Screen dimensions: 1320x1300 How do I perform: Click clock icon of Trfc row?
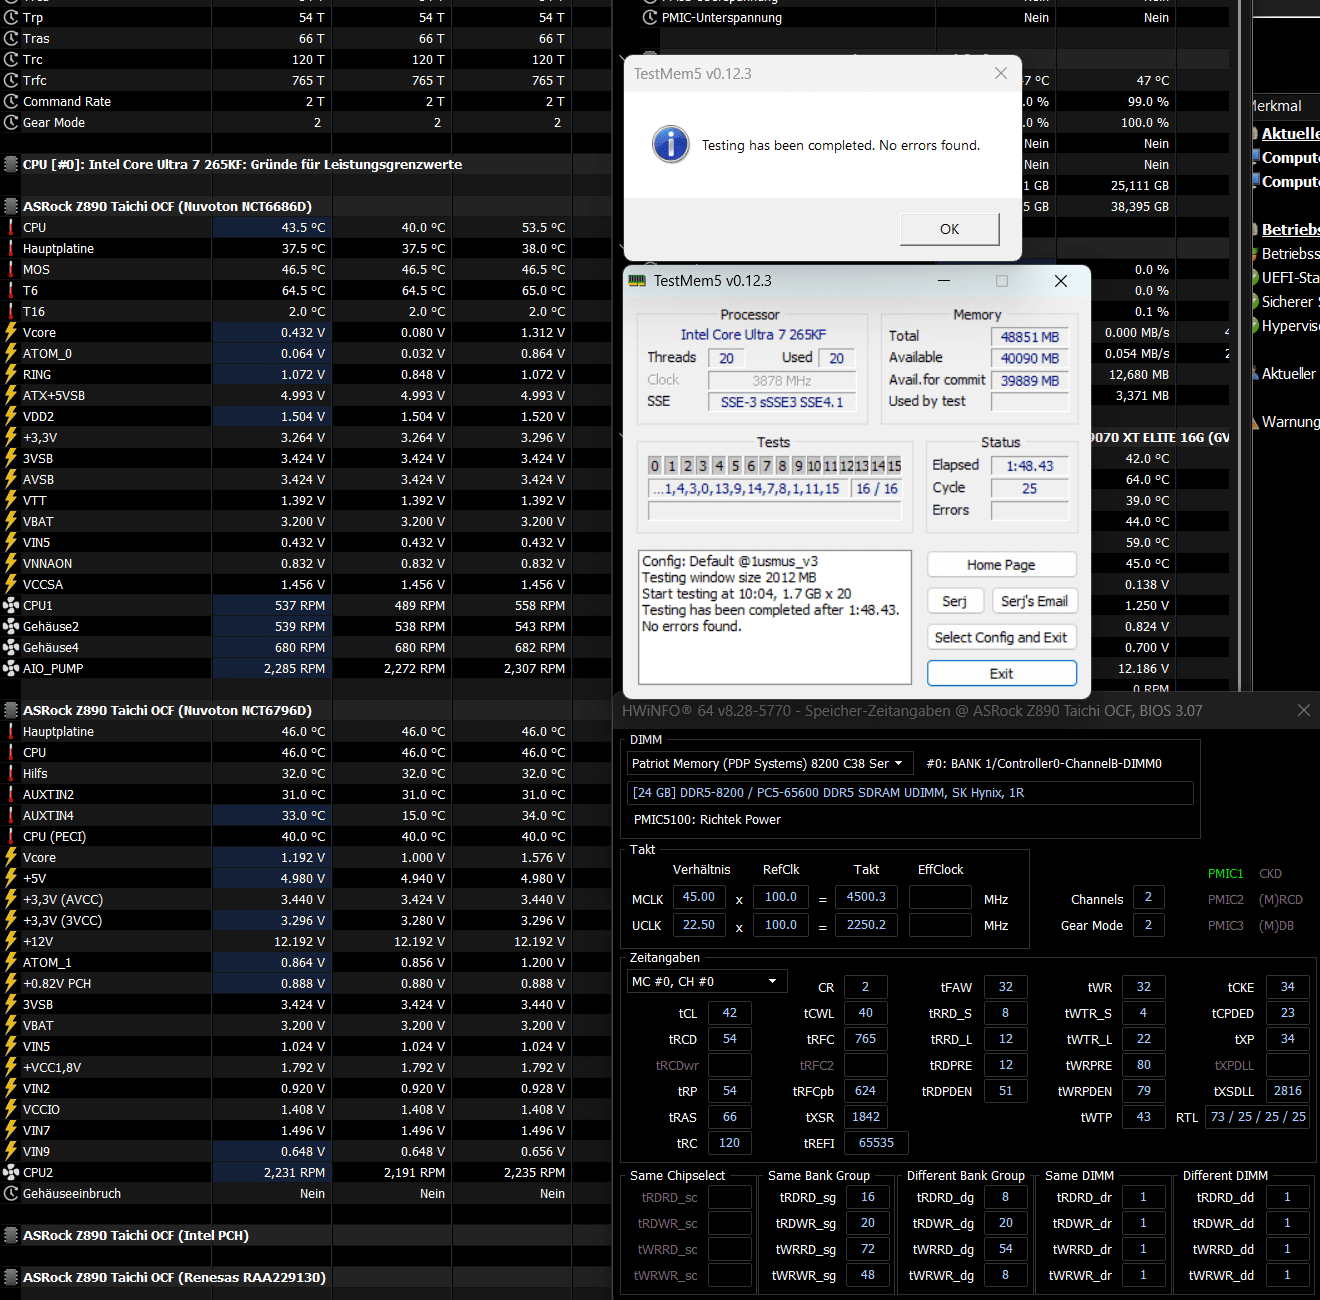(x=11, y=80)
